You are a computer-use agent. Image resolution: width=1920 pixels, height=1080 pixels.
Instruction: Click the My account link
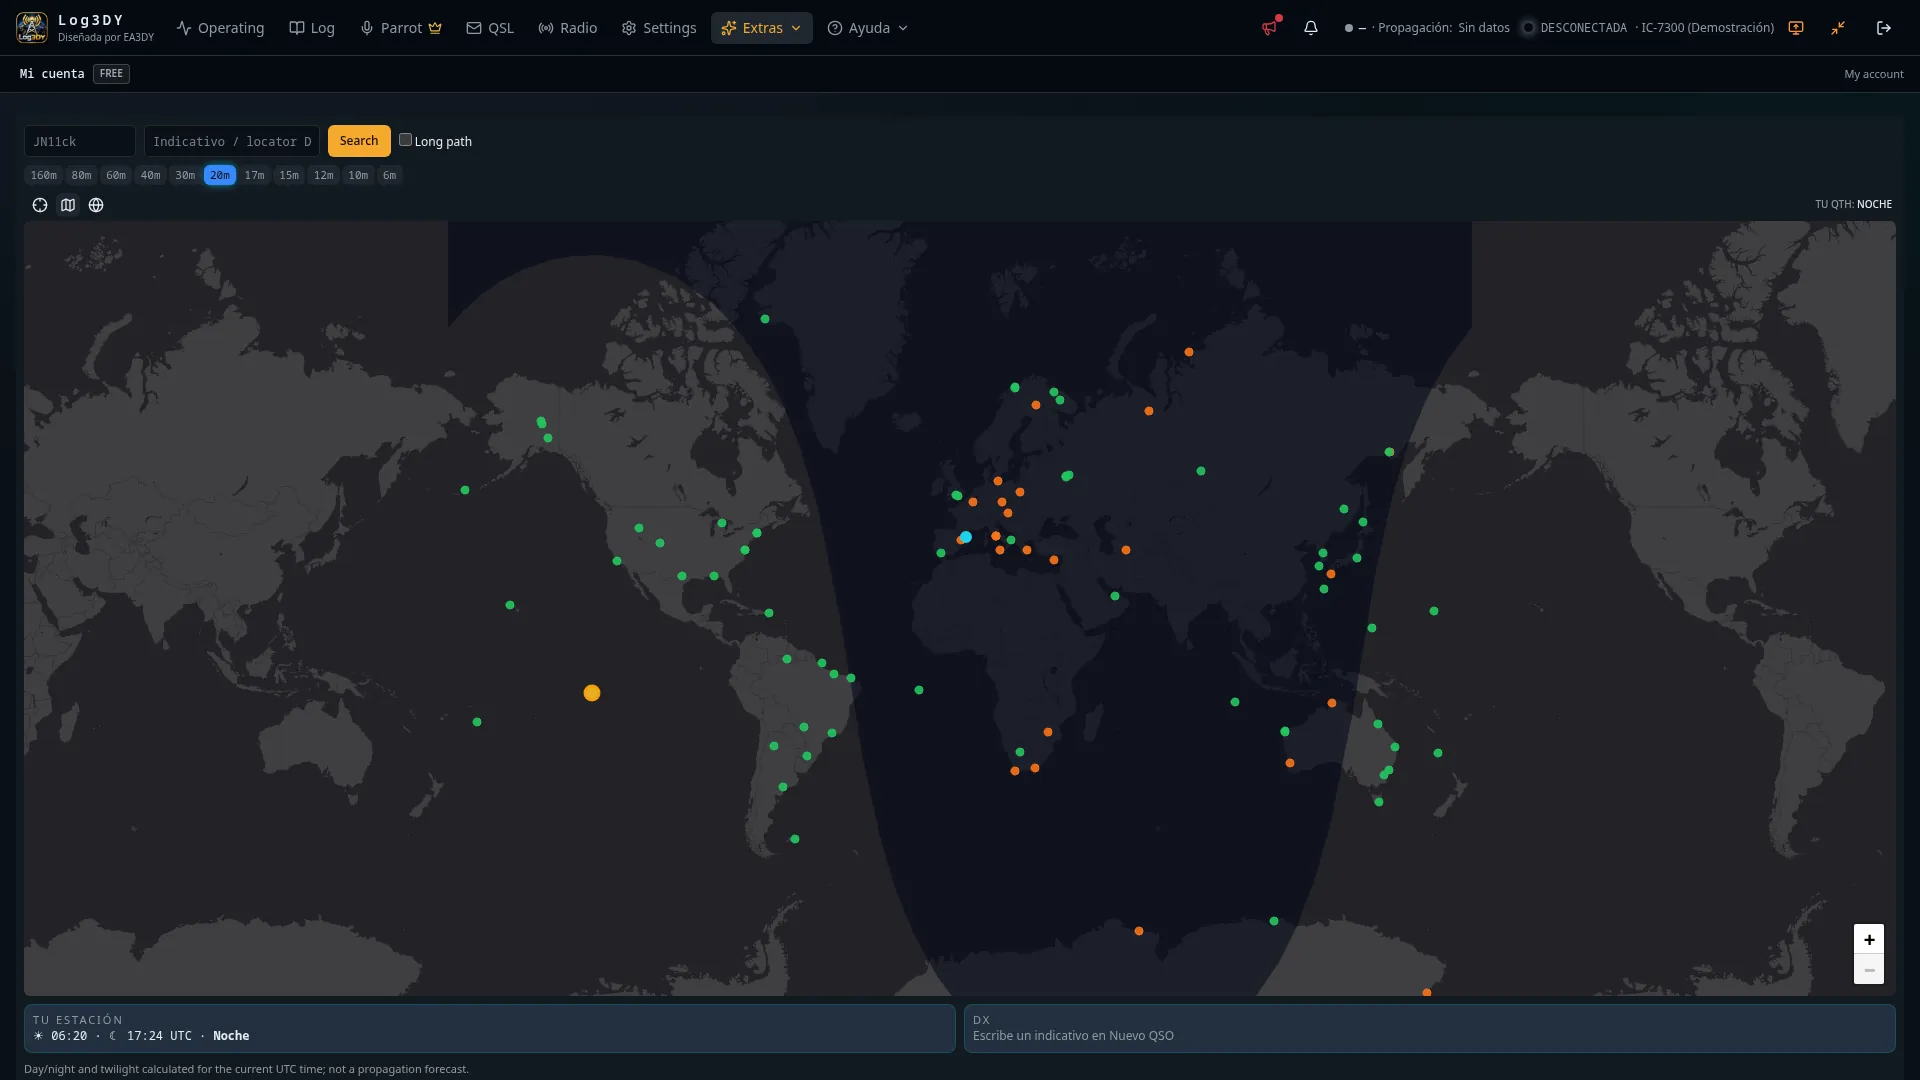(1874, 74)
